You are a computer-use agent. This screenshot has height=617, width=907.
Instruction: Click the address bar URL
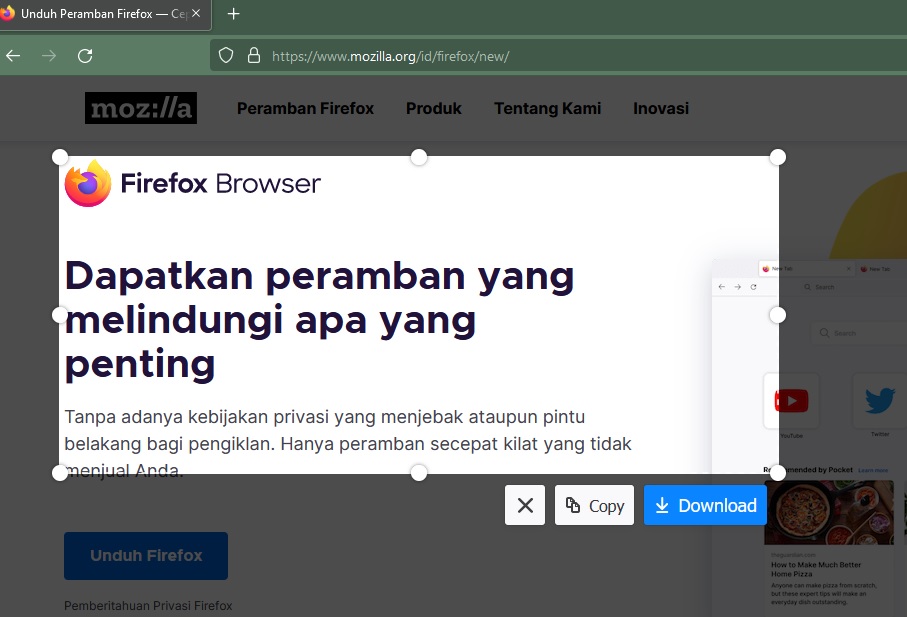(390, 57)
